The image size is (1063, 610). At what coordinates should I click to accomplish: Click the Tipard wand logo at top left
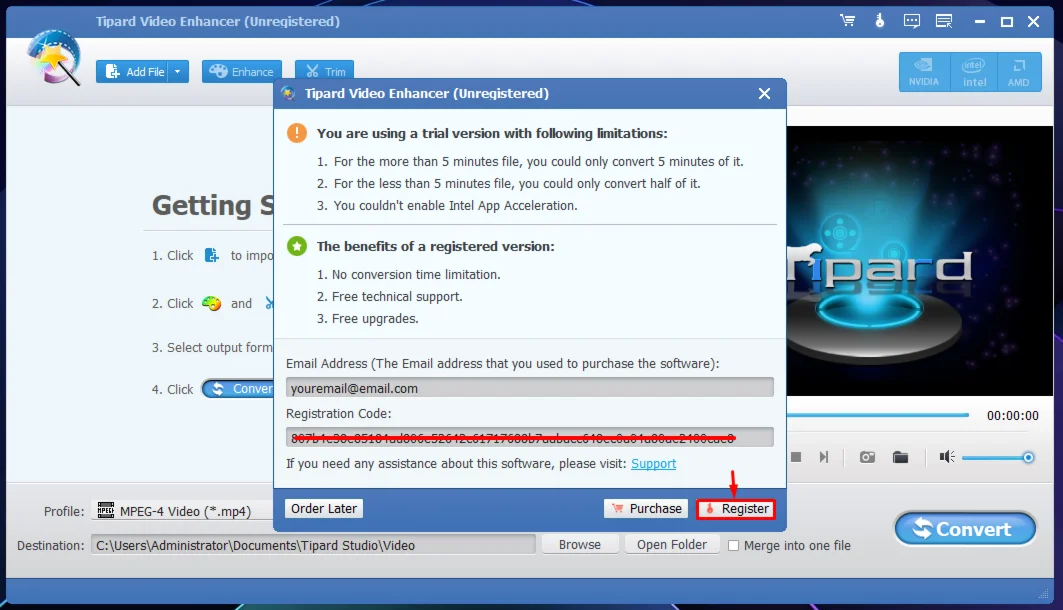[x=54, y=58]
